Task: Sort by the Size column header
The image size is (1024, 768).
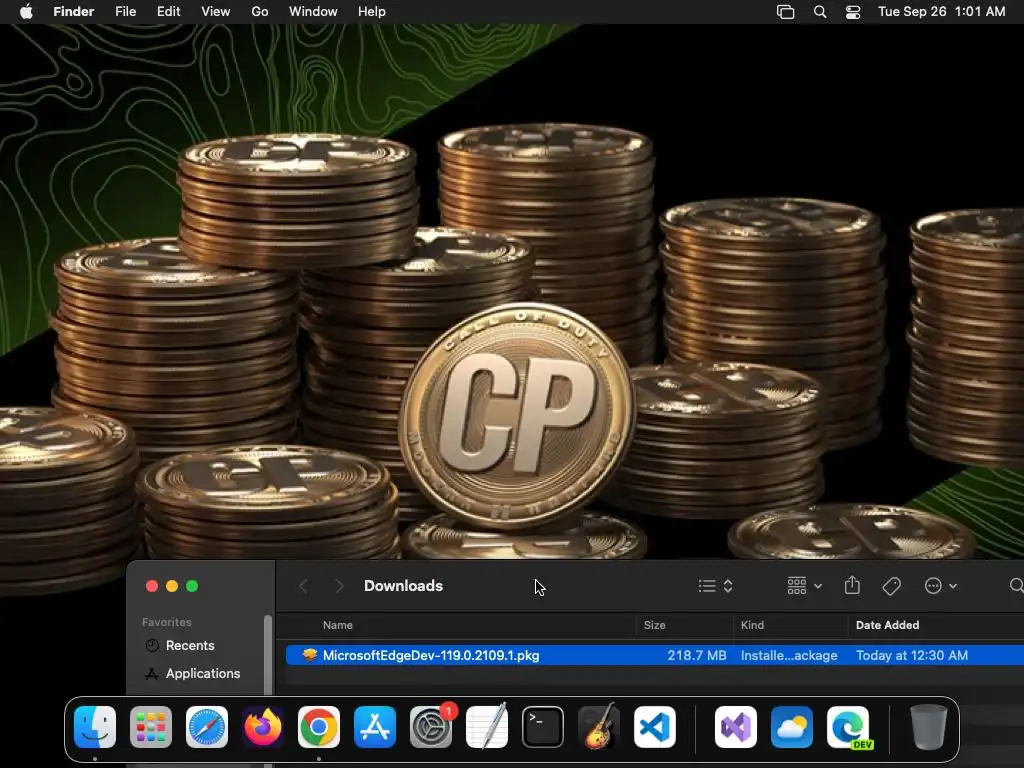Action: [x=654, y=625]
